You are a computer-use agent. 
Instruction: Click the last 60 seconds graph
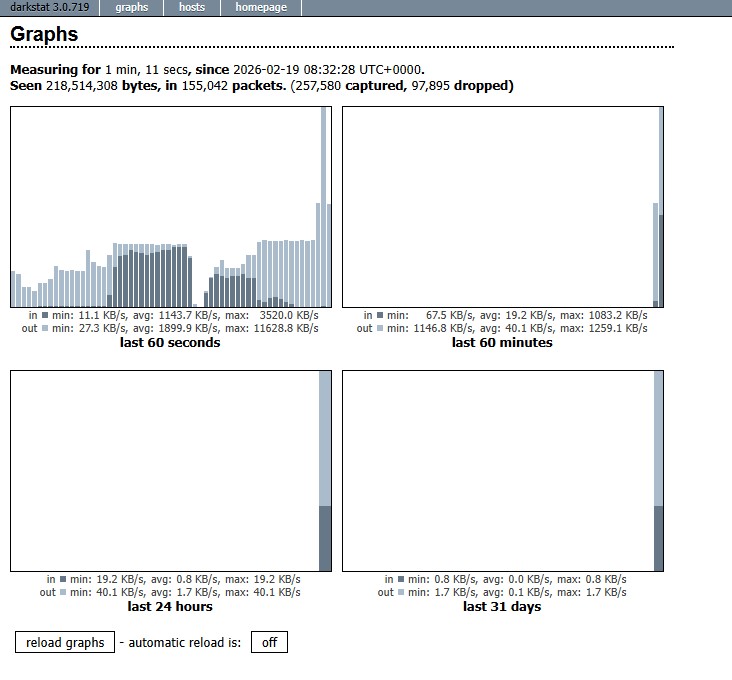[x=170, y=207]
